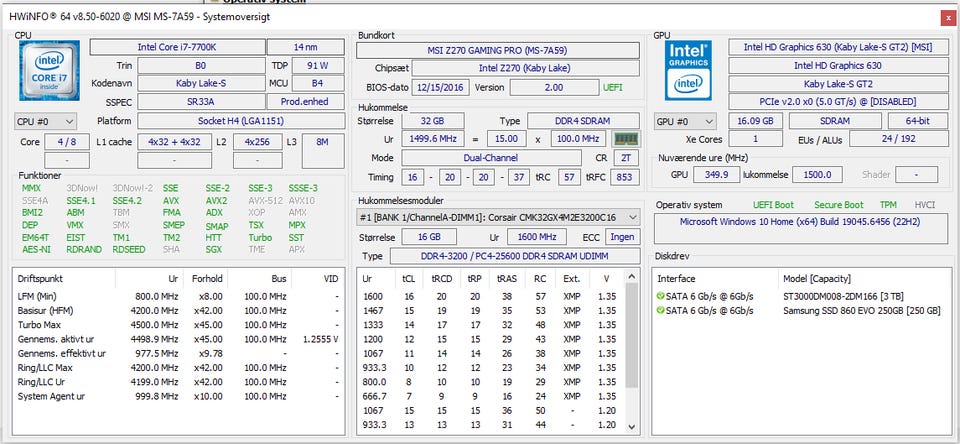Click the MSI Z270 GAMING PRO motherboard field
The image size is (960, 444).
498,50
